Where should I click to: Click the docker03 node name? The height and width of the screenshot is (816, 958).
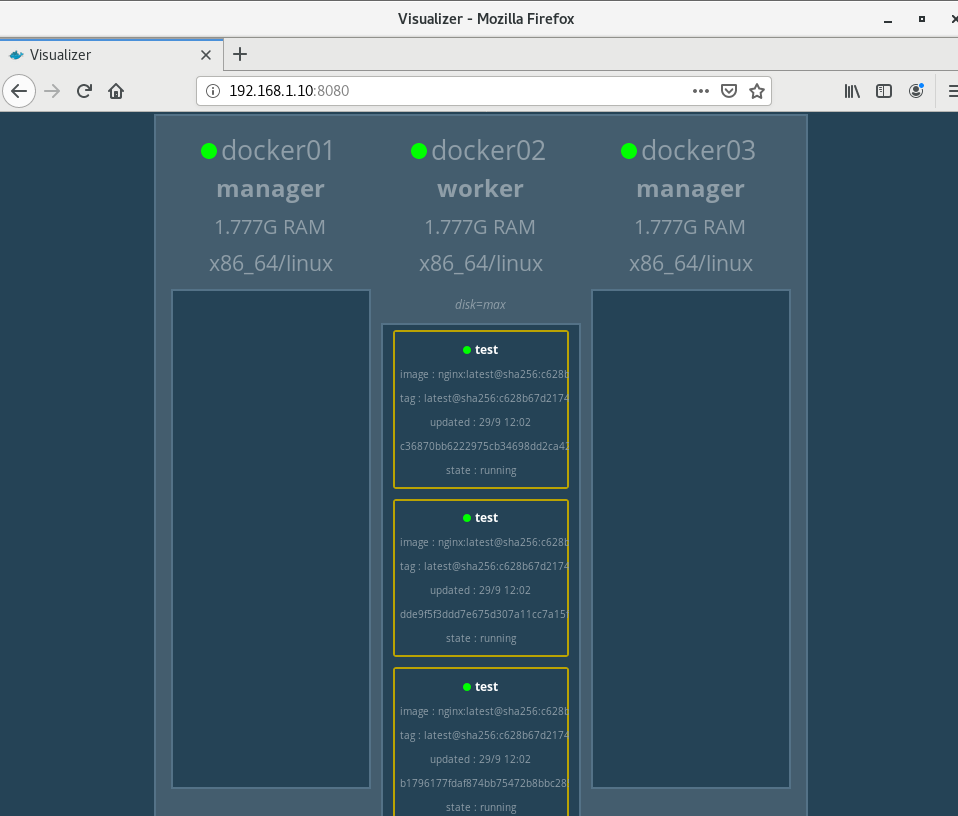(x=698, y=150)
